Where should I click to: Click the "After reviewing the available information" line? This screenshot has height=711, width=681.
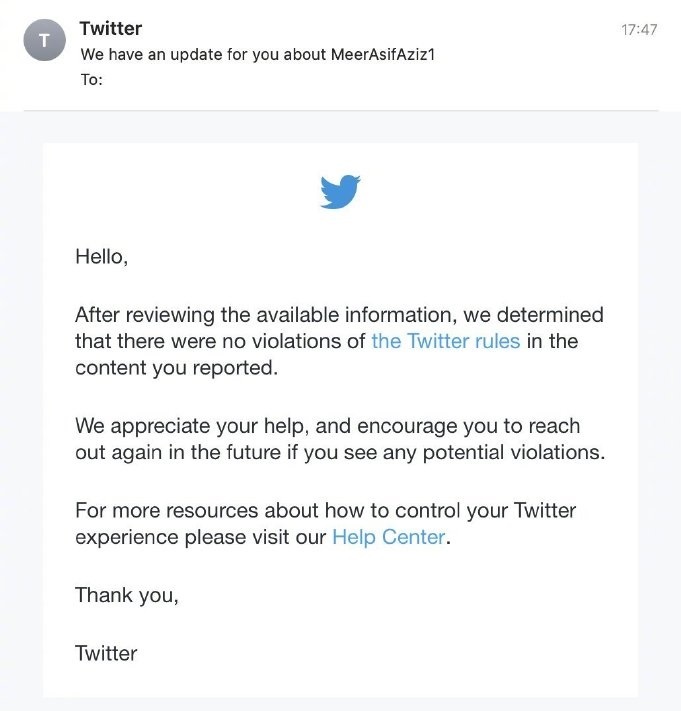click(339, 315)
